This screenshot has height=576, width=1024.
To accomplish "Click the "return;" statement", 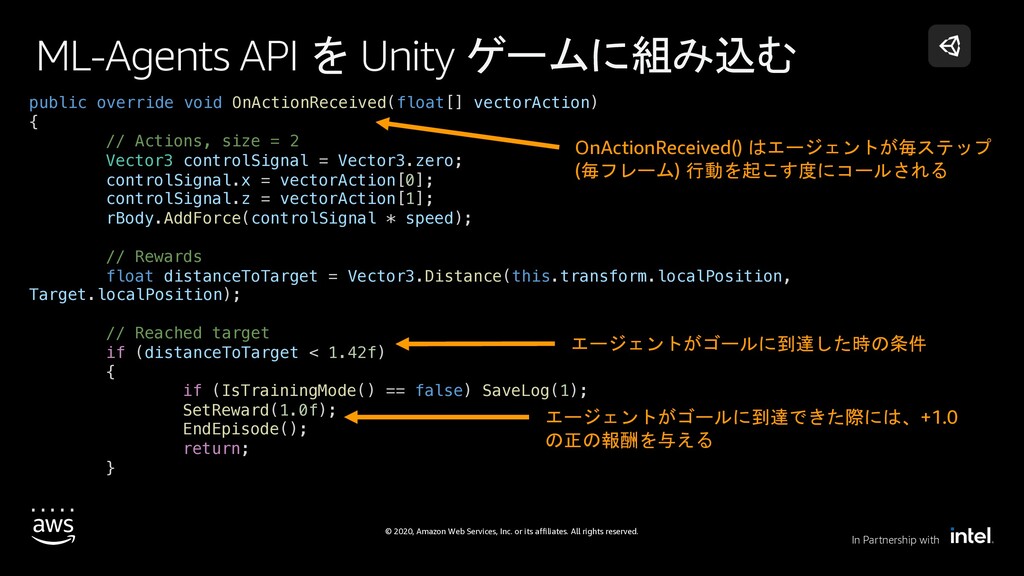I will (216, 449).
